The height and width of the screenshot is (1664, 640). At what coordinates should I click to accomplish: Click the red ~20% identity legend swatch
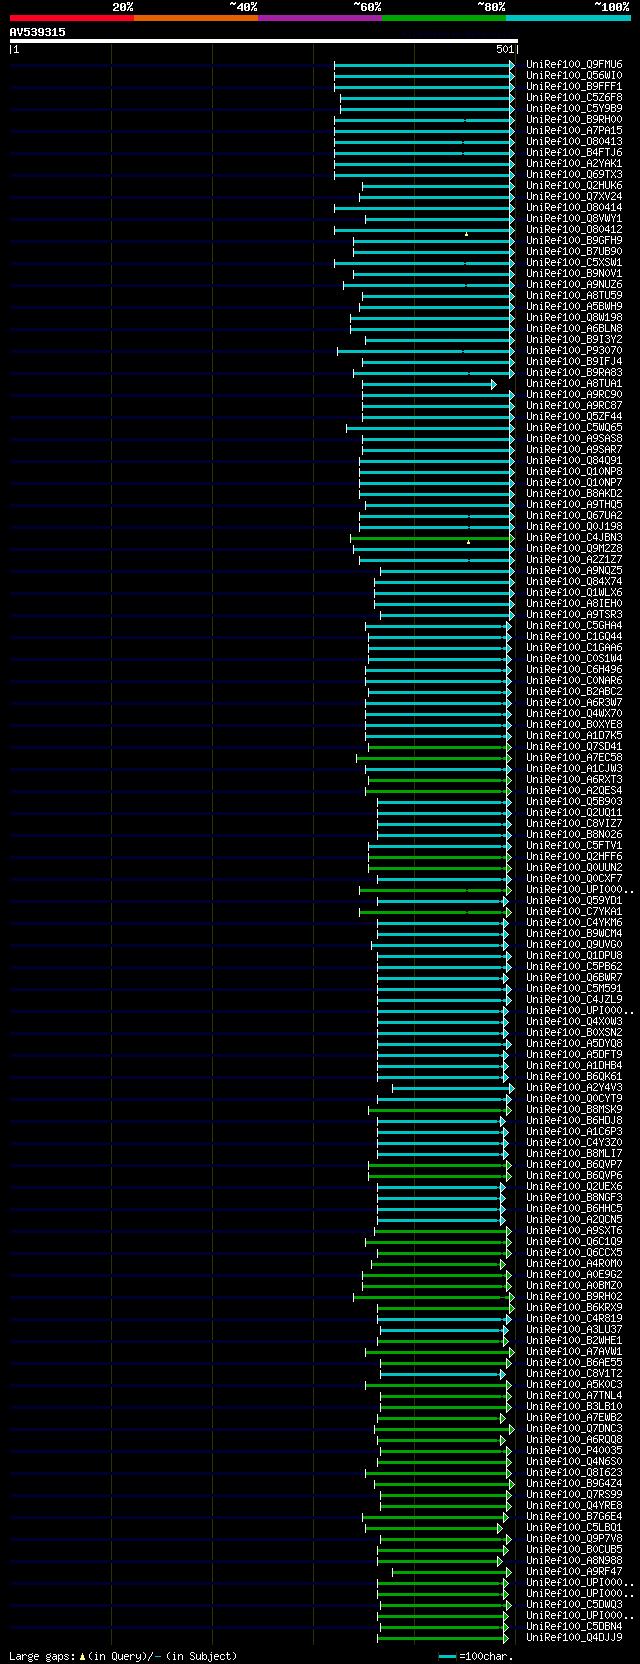[x=71, y=17]
